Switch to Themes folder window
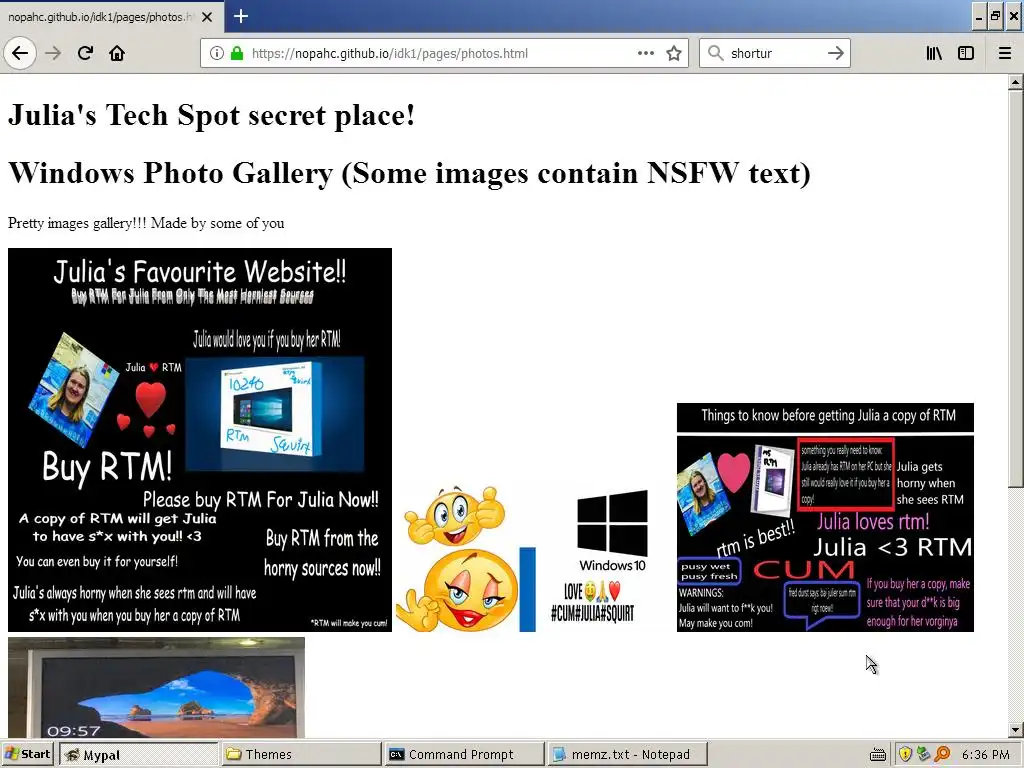 pyautogui.click(x=301, y=754)
